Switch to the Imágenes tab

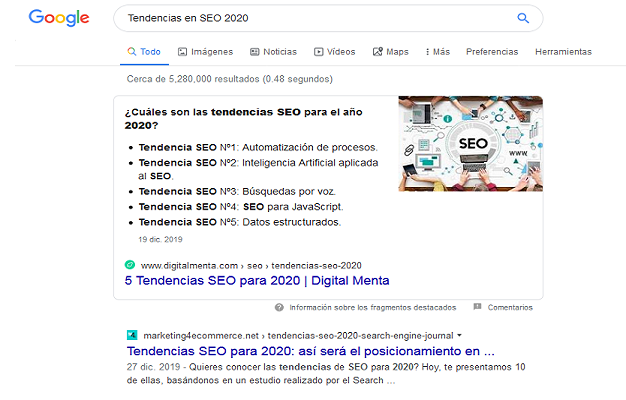pos(205,51)
